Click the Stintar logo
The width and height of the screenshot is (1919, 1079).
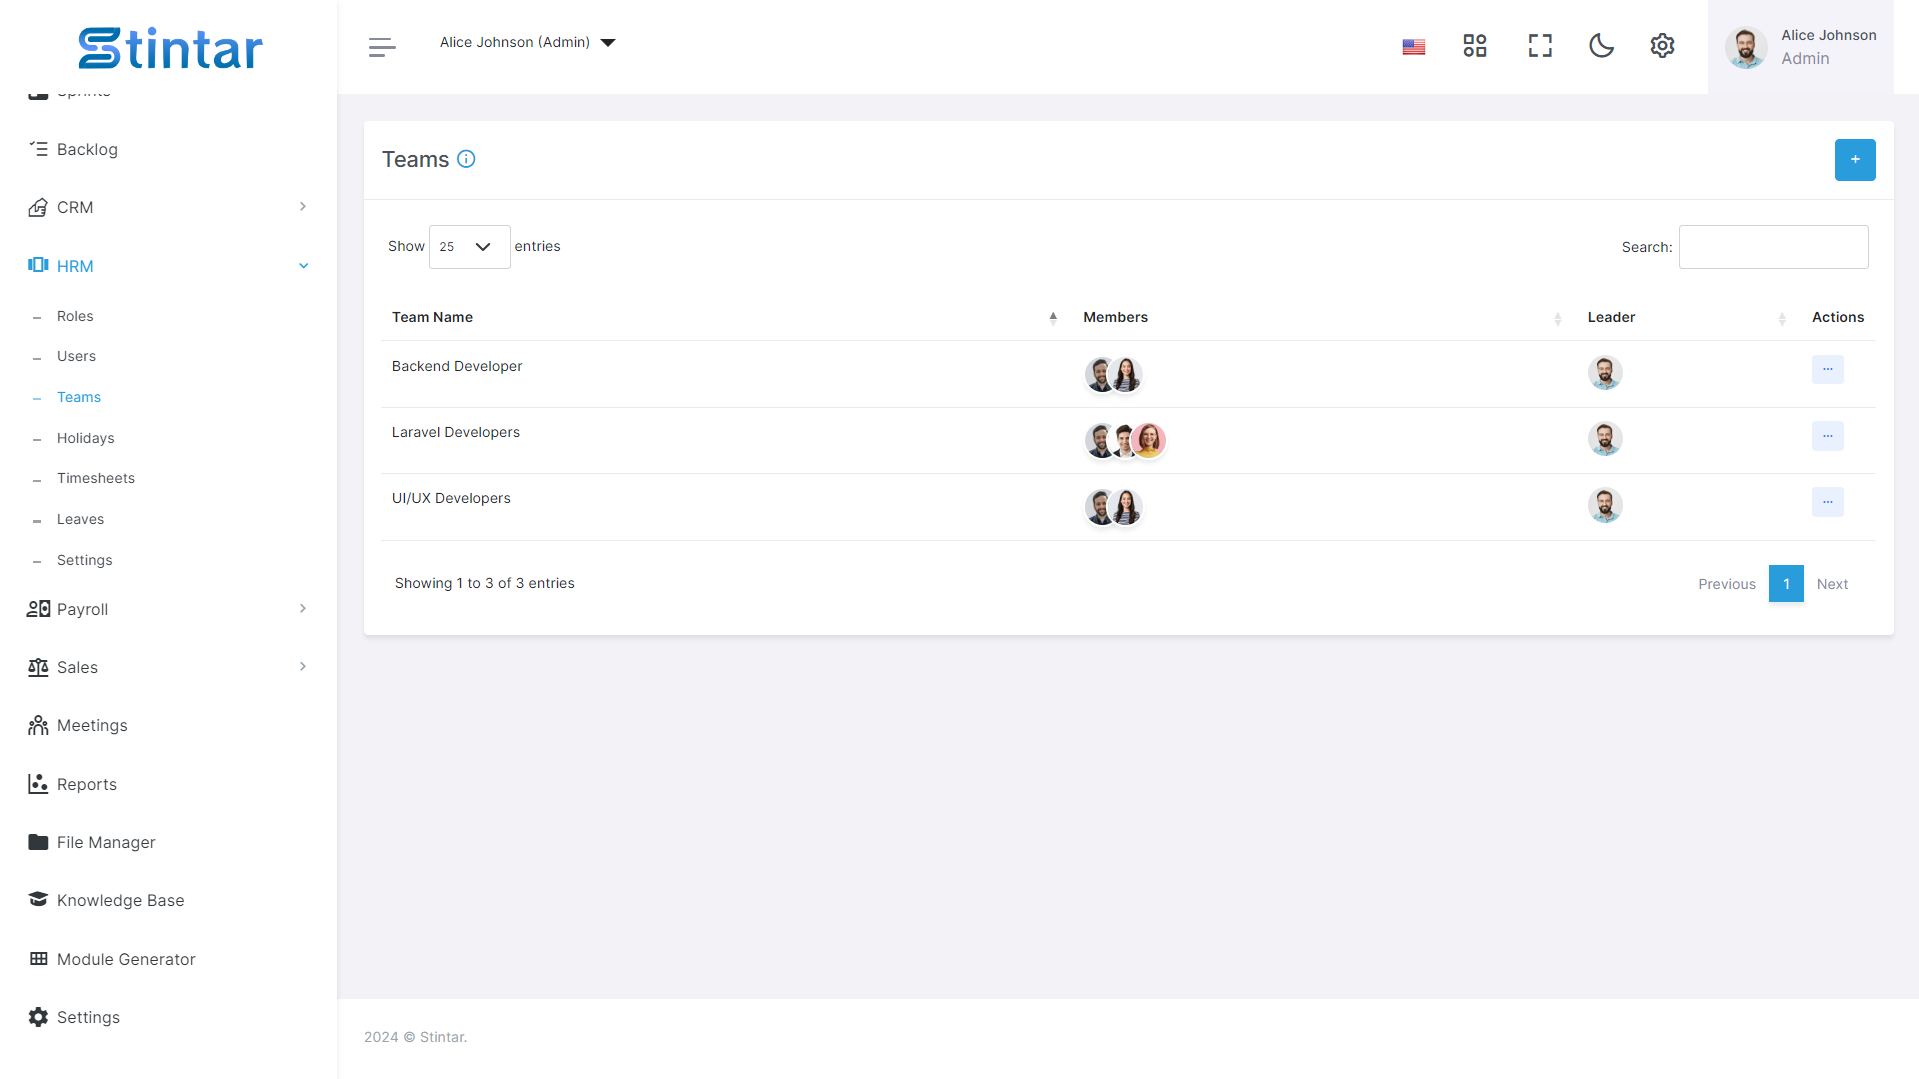170,47
